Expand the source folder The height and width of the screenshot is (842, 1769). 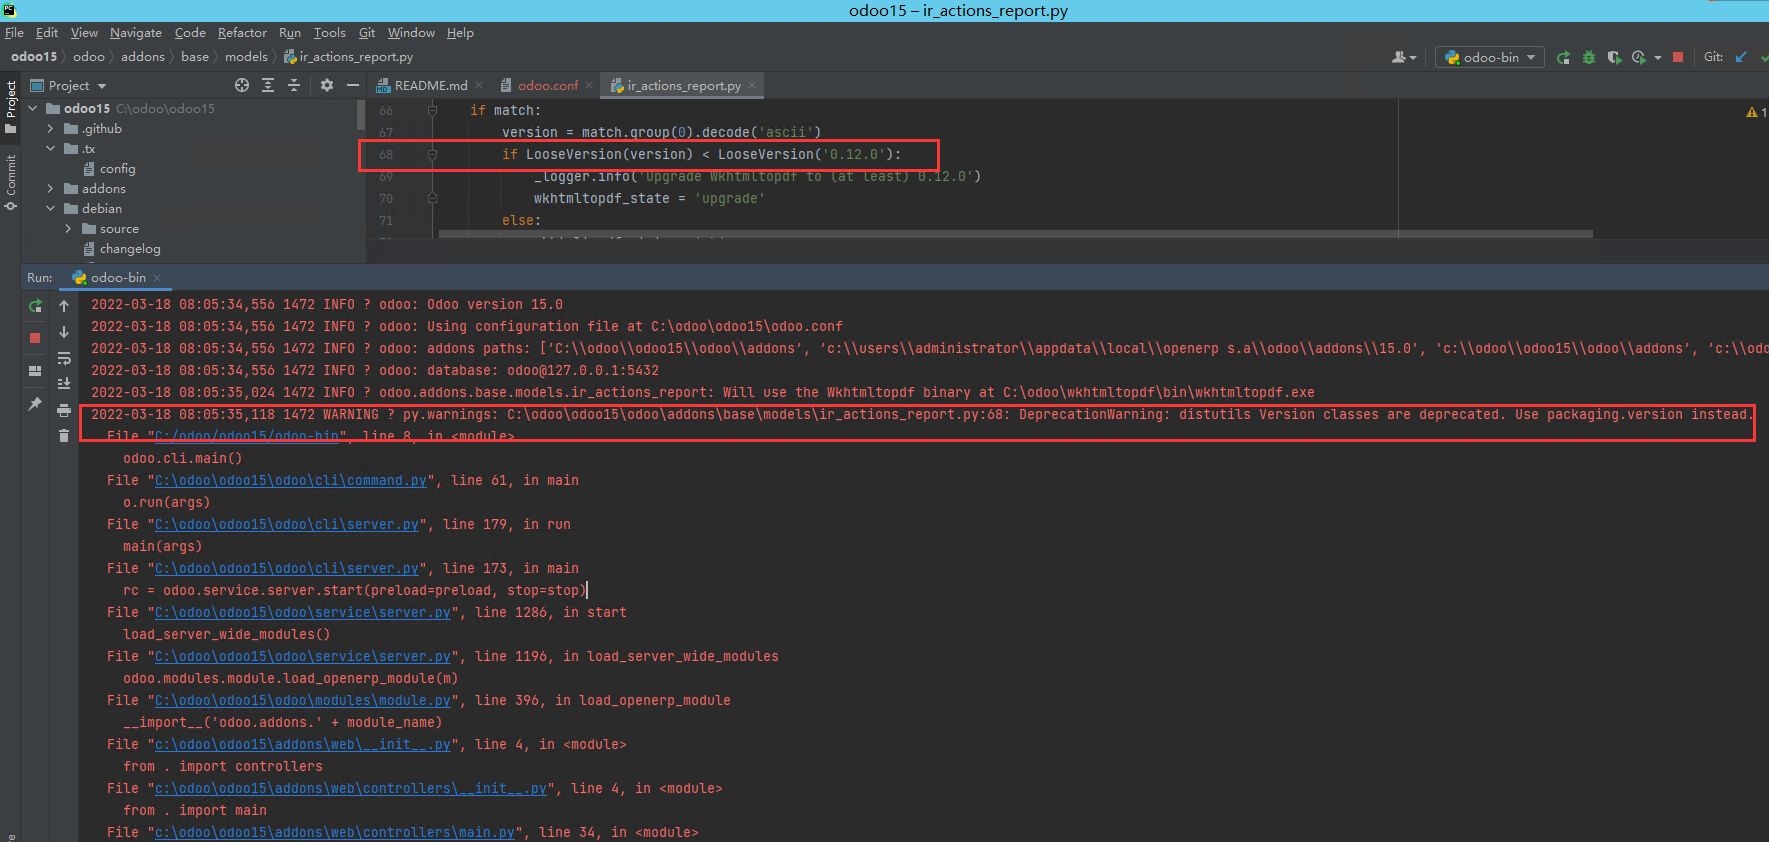[69, 228]
